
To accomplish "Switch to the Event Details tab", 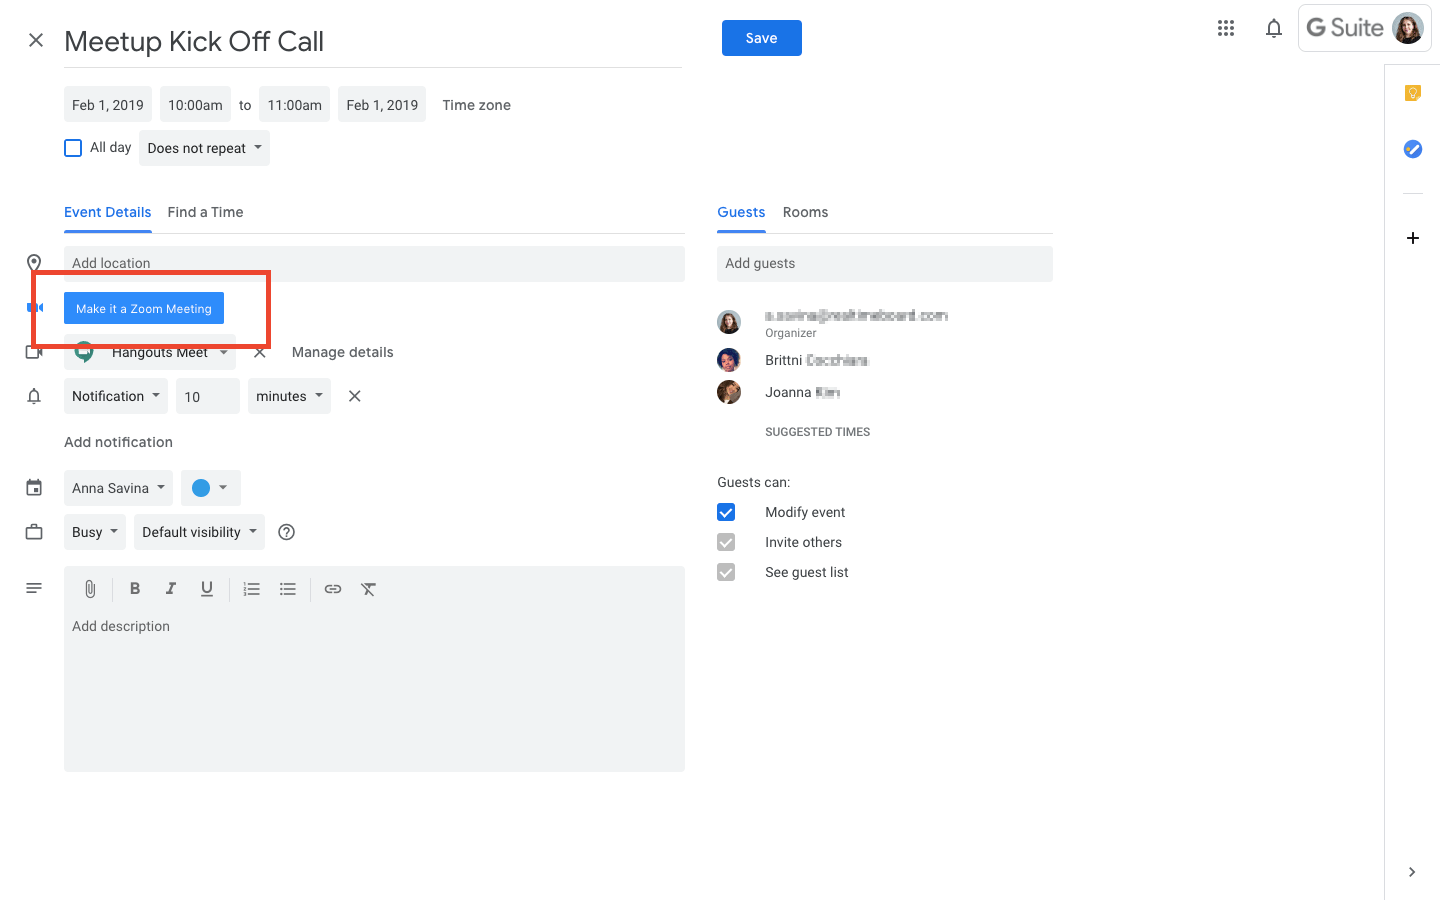I will pos(108,212).
